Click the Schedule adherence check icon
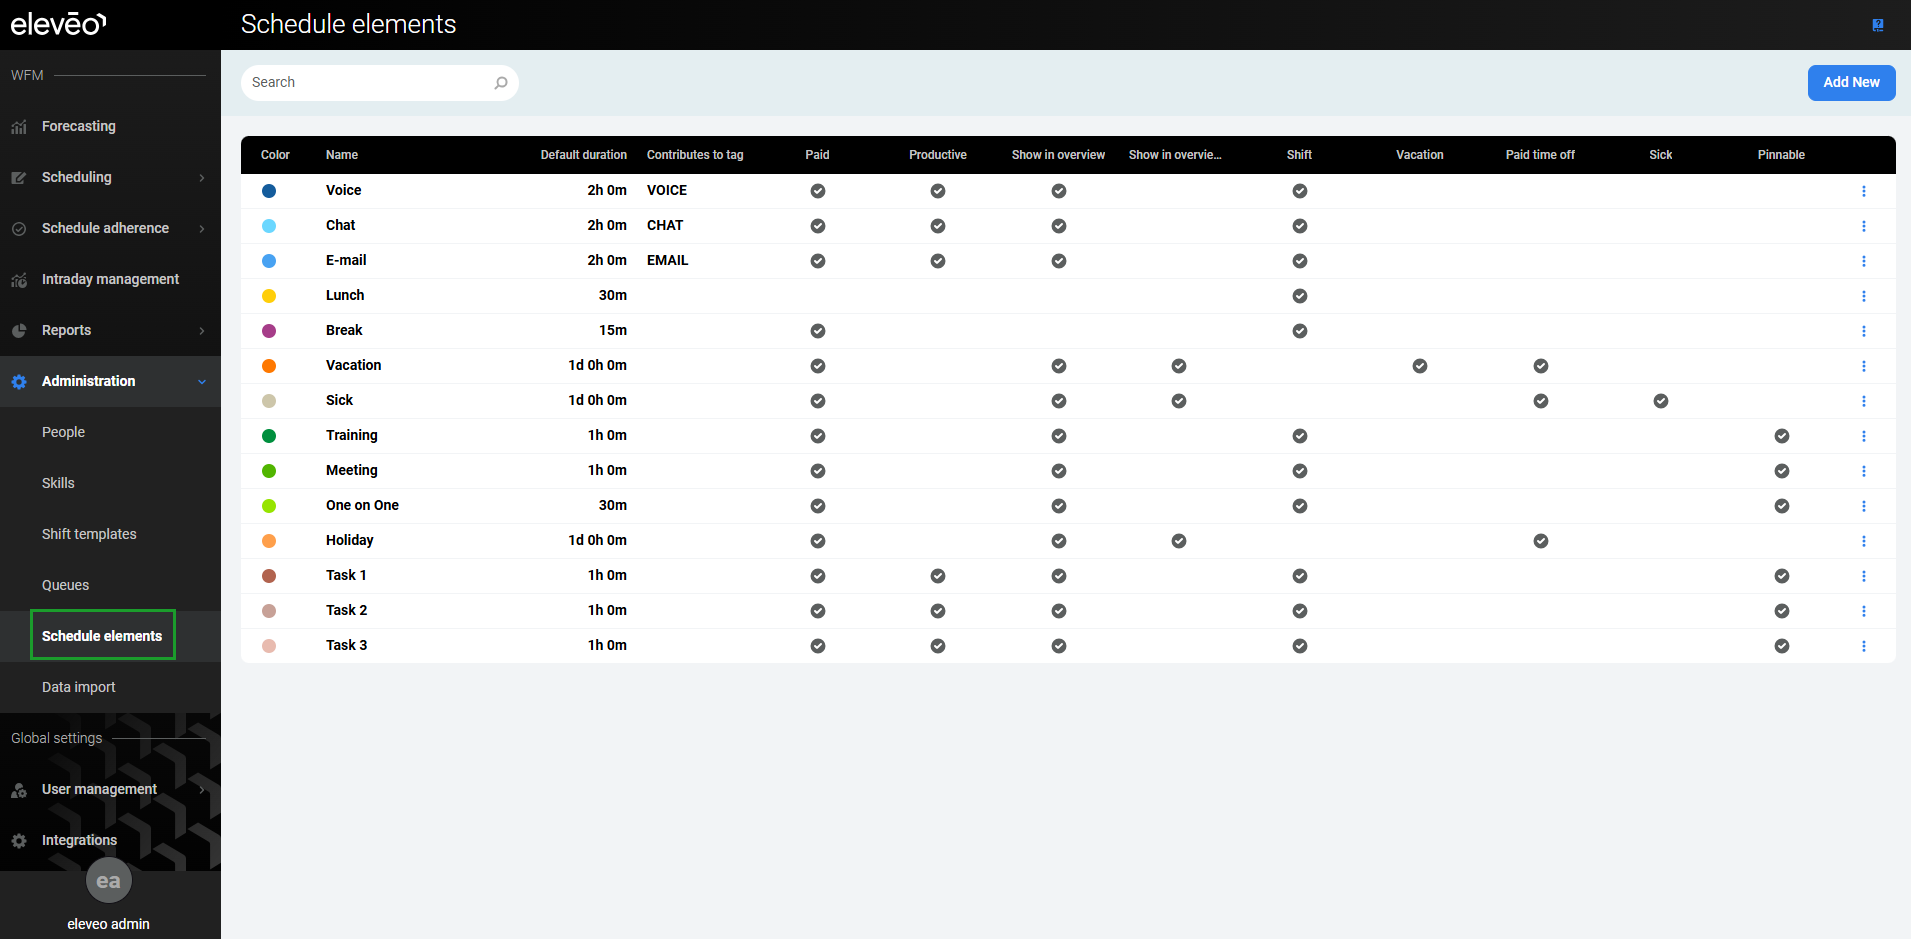Image resolution: width=1911 pixels, height=939 pixels. point(19,229)
